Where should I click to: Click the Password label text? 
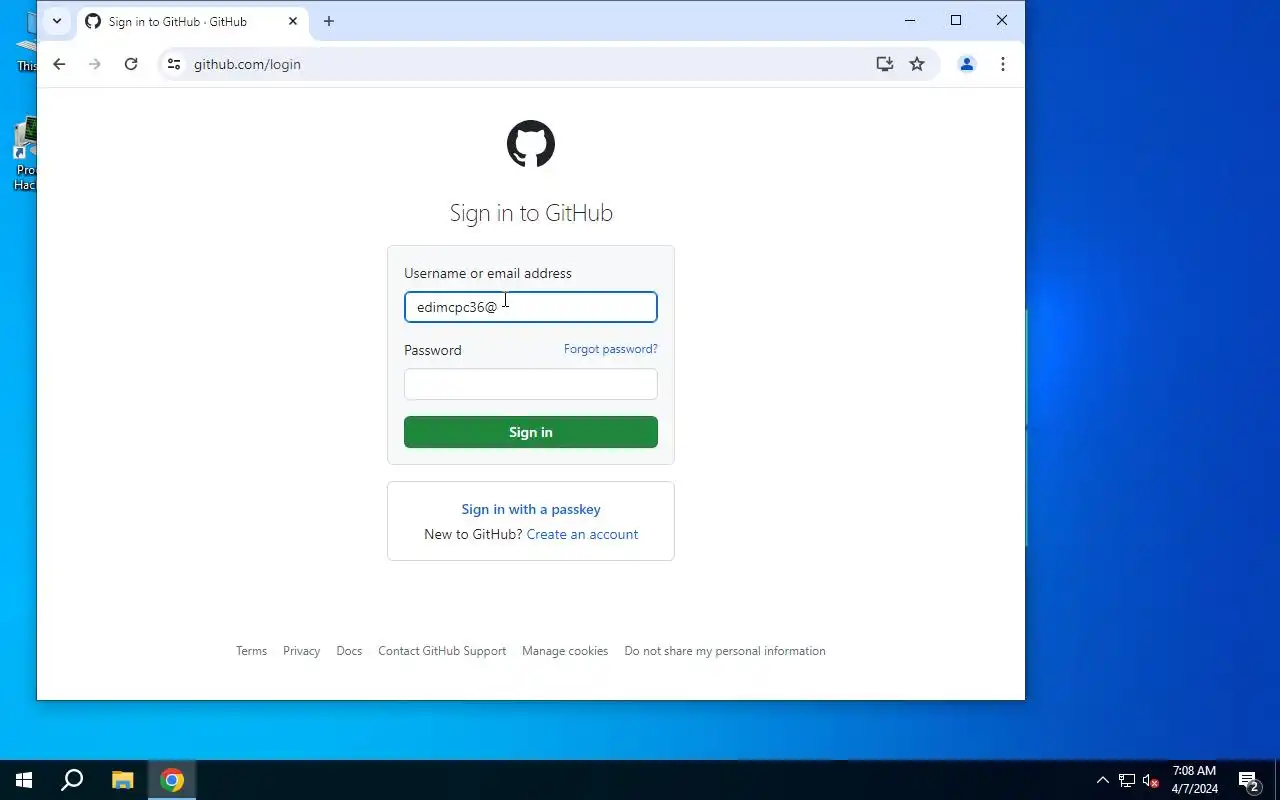433,350
